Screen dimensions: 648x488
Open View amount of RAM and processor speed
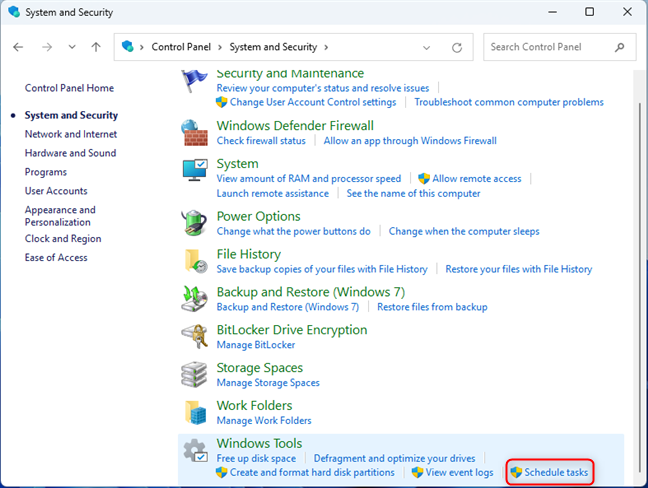(309, 179)
